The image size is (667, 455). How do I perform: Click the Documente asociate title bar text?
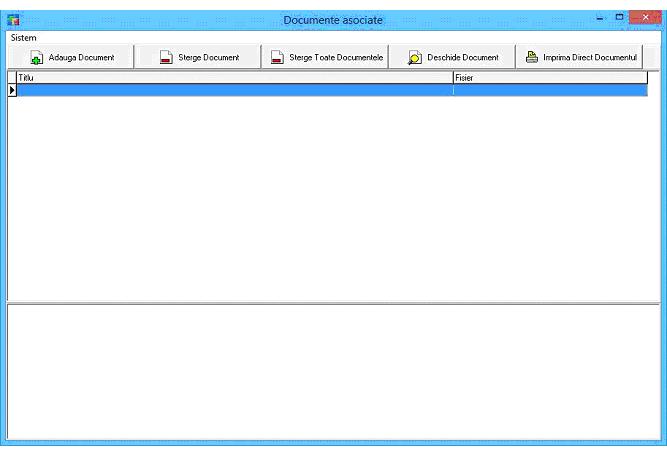(x=333, y=19)
